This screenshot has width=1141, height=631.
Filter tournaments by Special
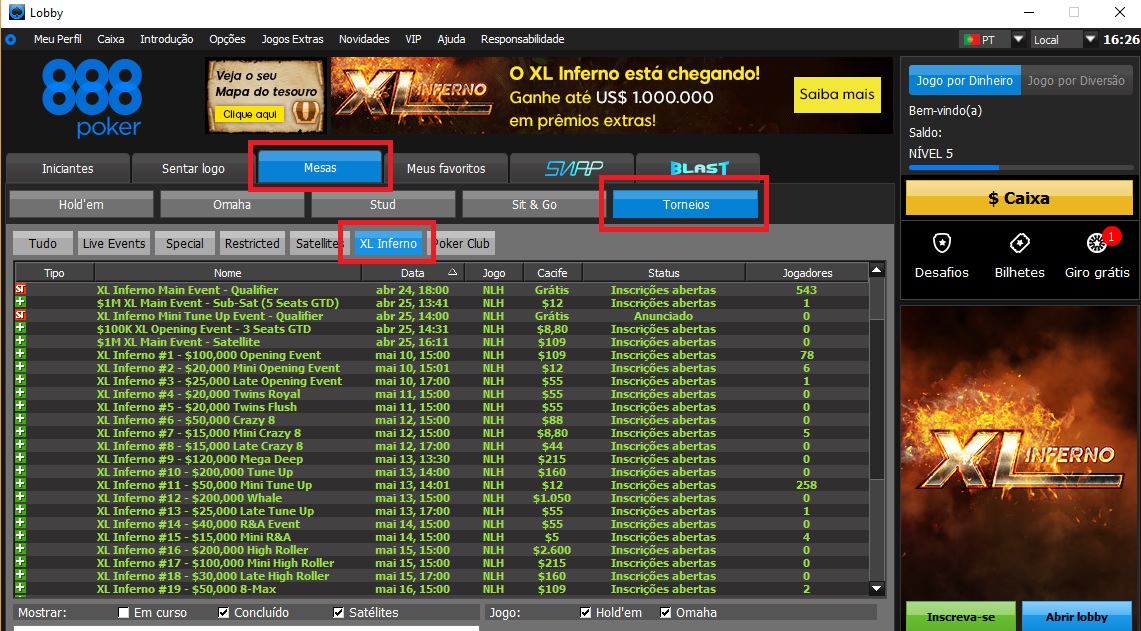click(185, 243)
